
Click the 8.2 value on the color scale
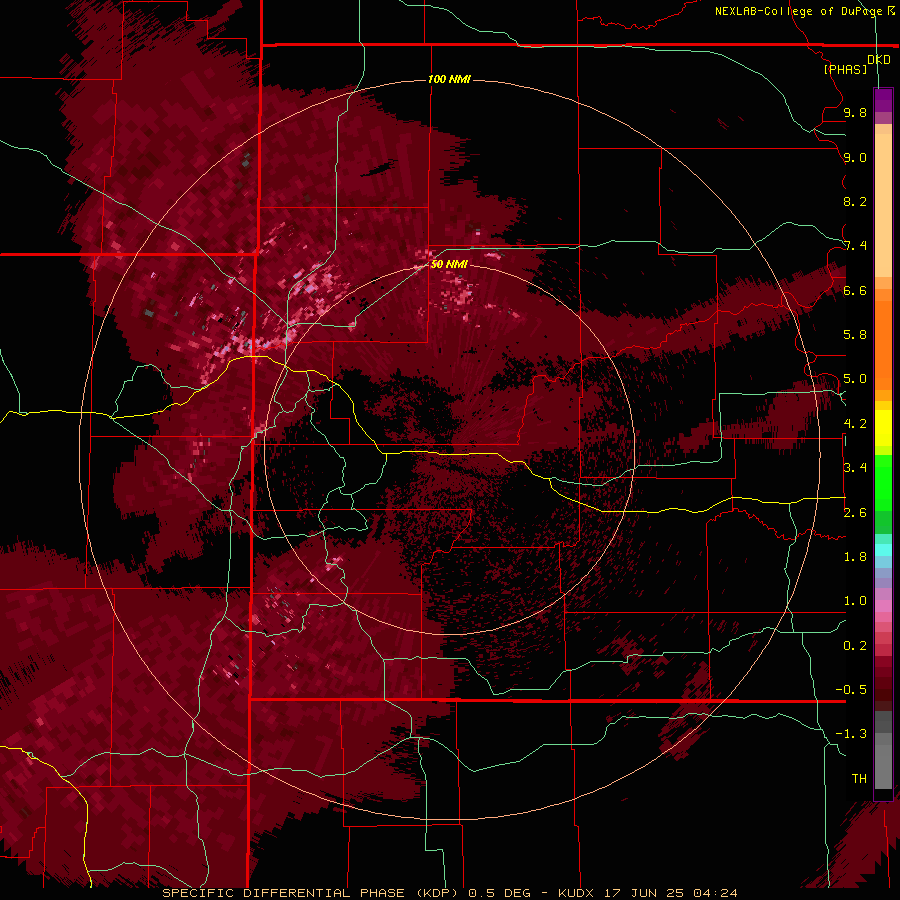pos(855,201)
